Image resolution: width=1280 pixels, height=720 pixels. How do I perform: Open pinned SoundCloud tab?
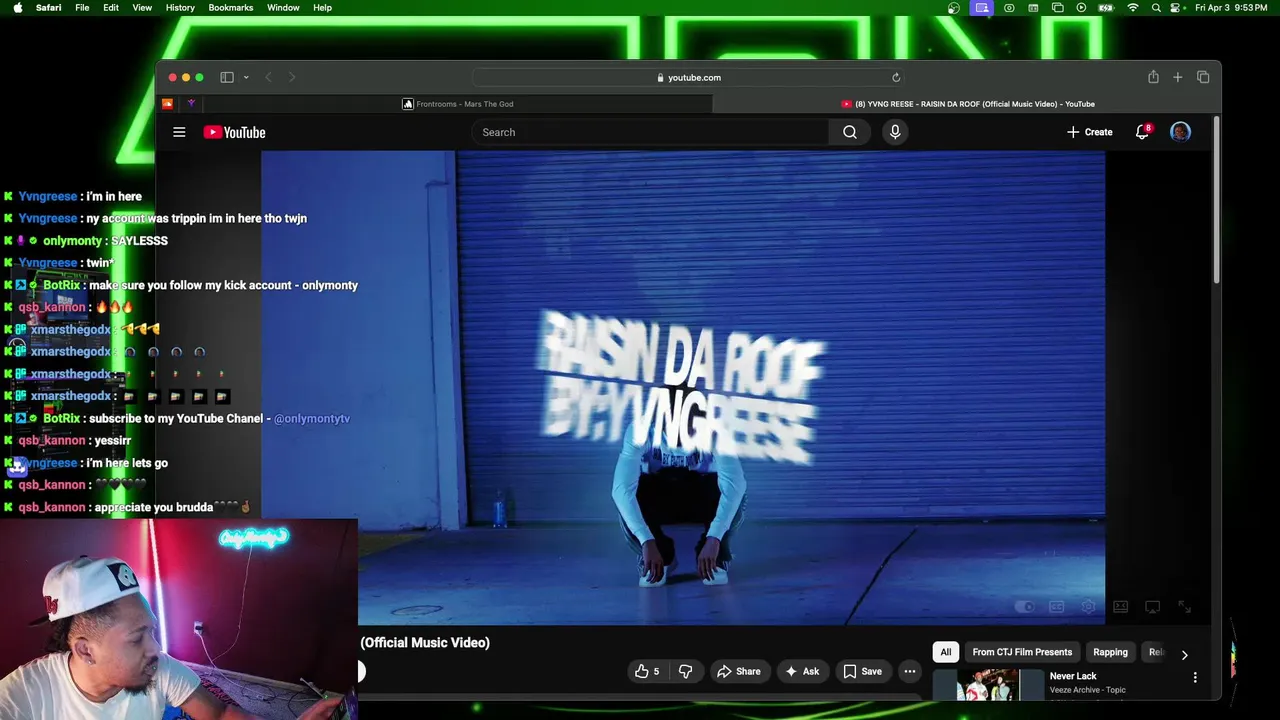pos(167,104)
